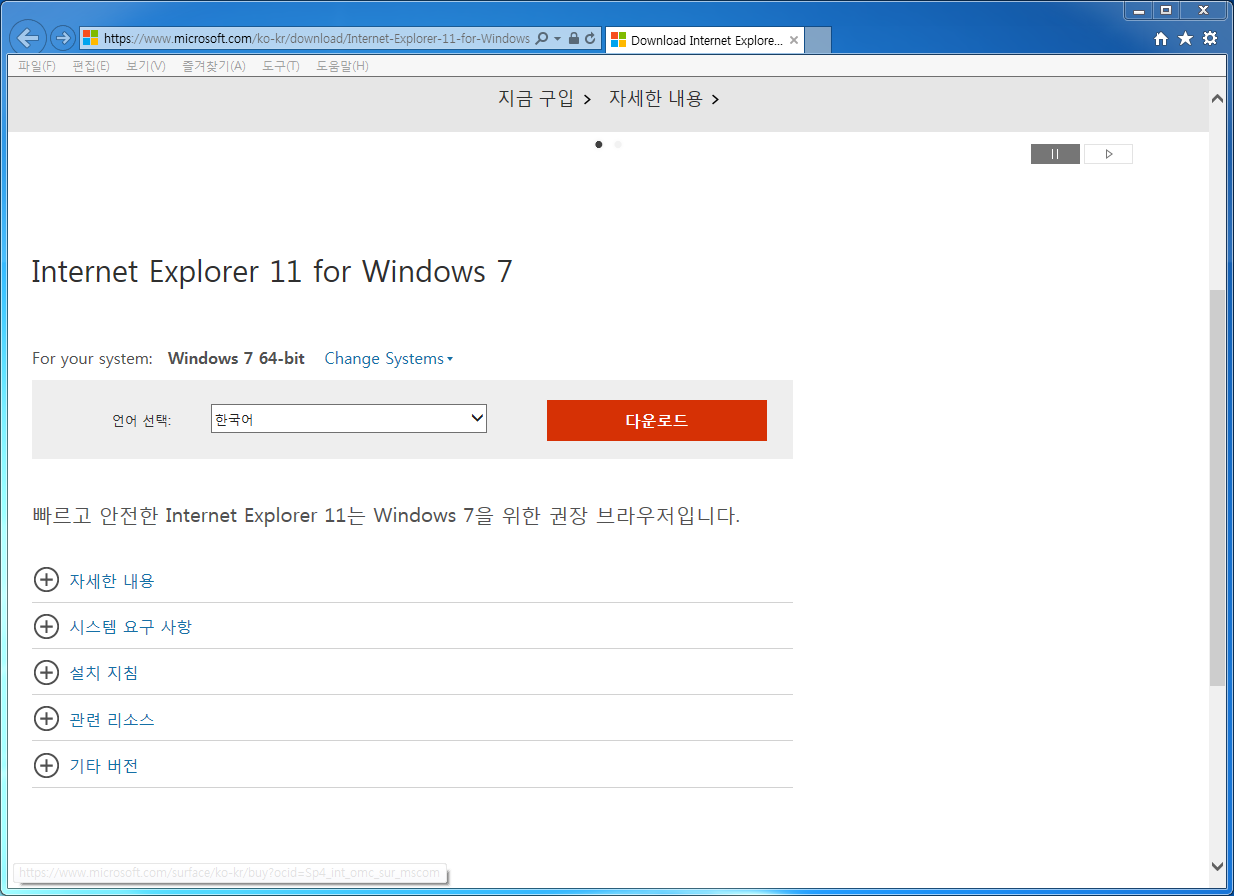This screenshot has height=896, width=1234.
Task: Click the Microsoft favicon in address bar
Action: (x=91, y=38)
